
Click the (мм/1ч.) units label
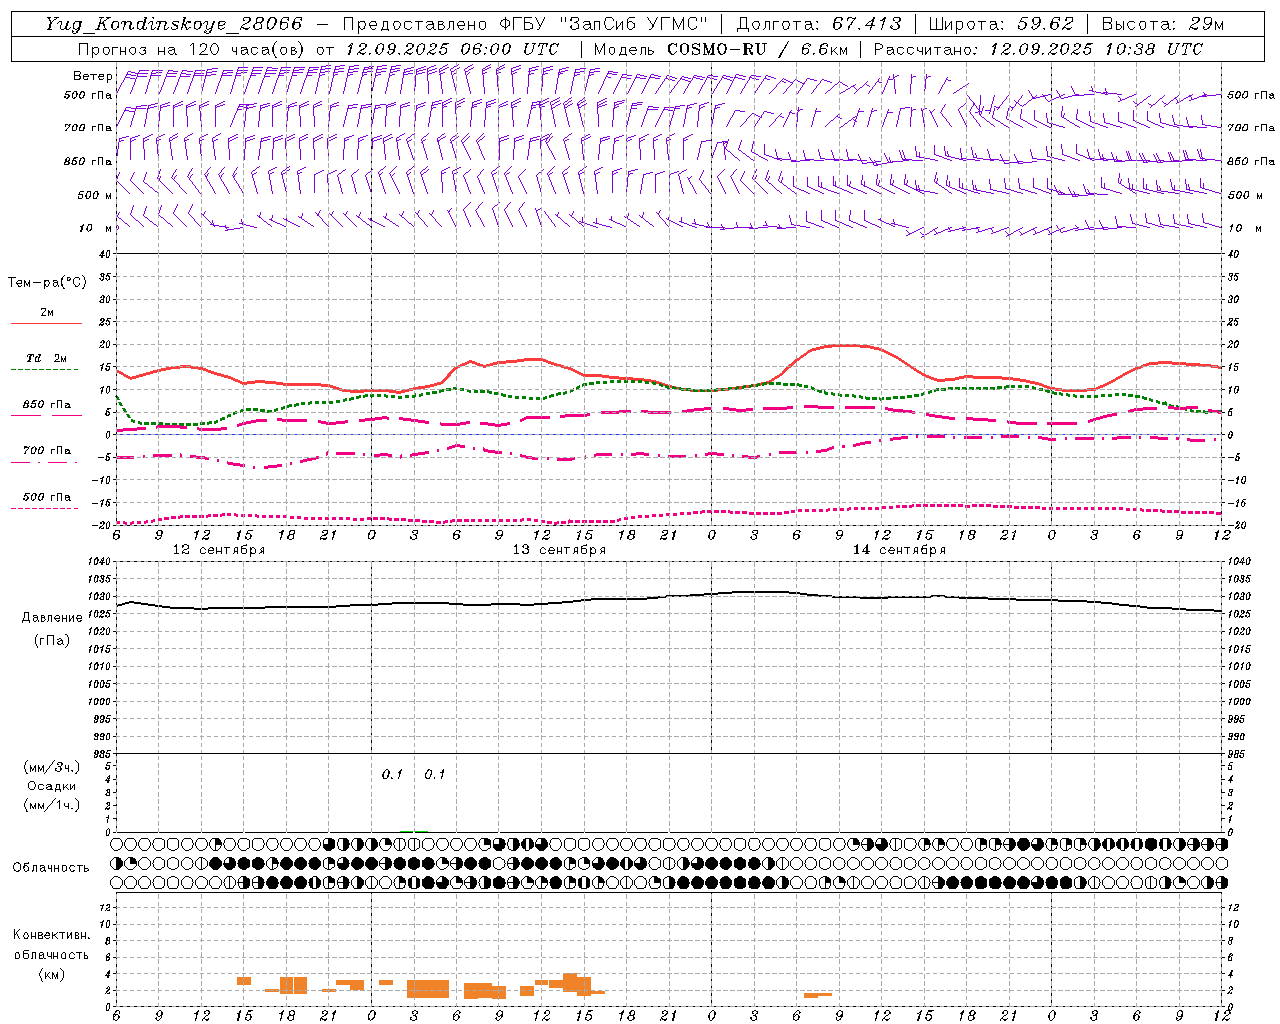click(x=51, y=805)
